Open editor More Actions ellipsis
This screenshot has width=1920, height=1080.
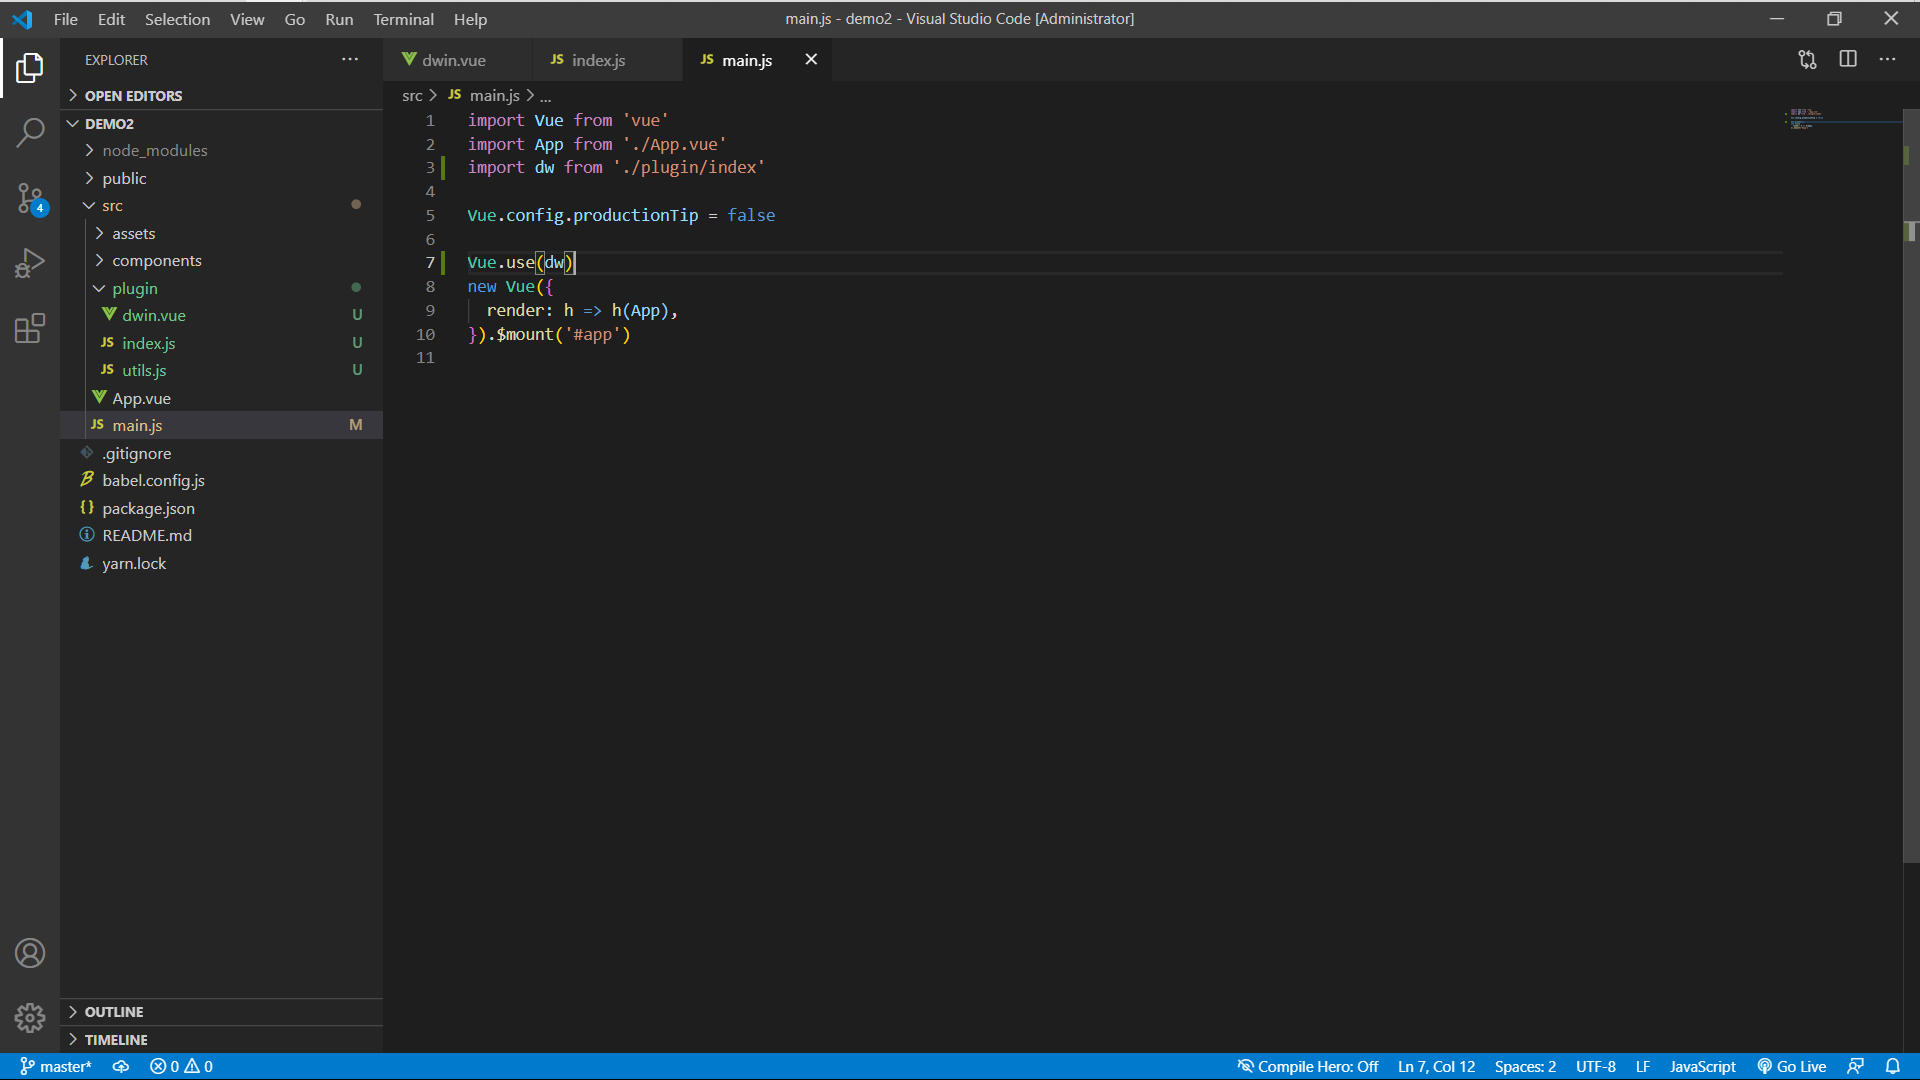pyautogui.click(x=1887, y=60)
